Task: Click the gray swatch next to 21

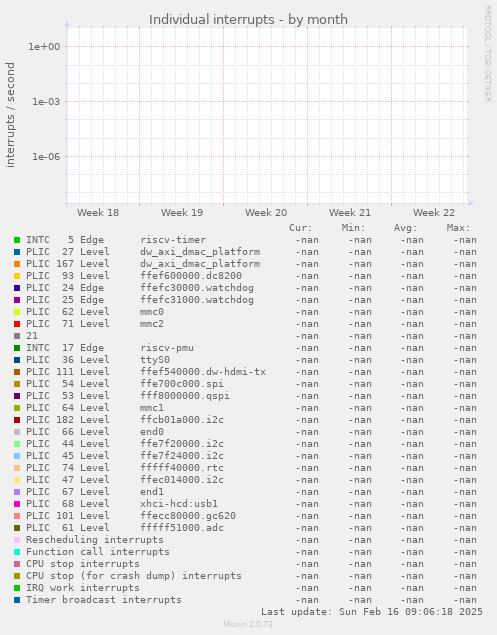Action: [17, 336]
